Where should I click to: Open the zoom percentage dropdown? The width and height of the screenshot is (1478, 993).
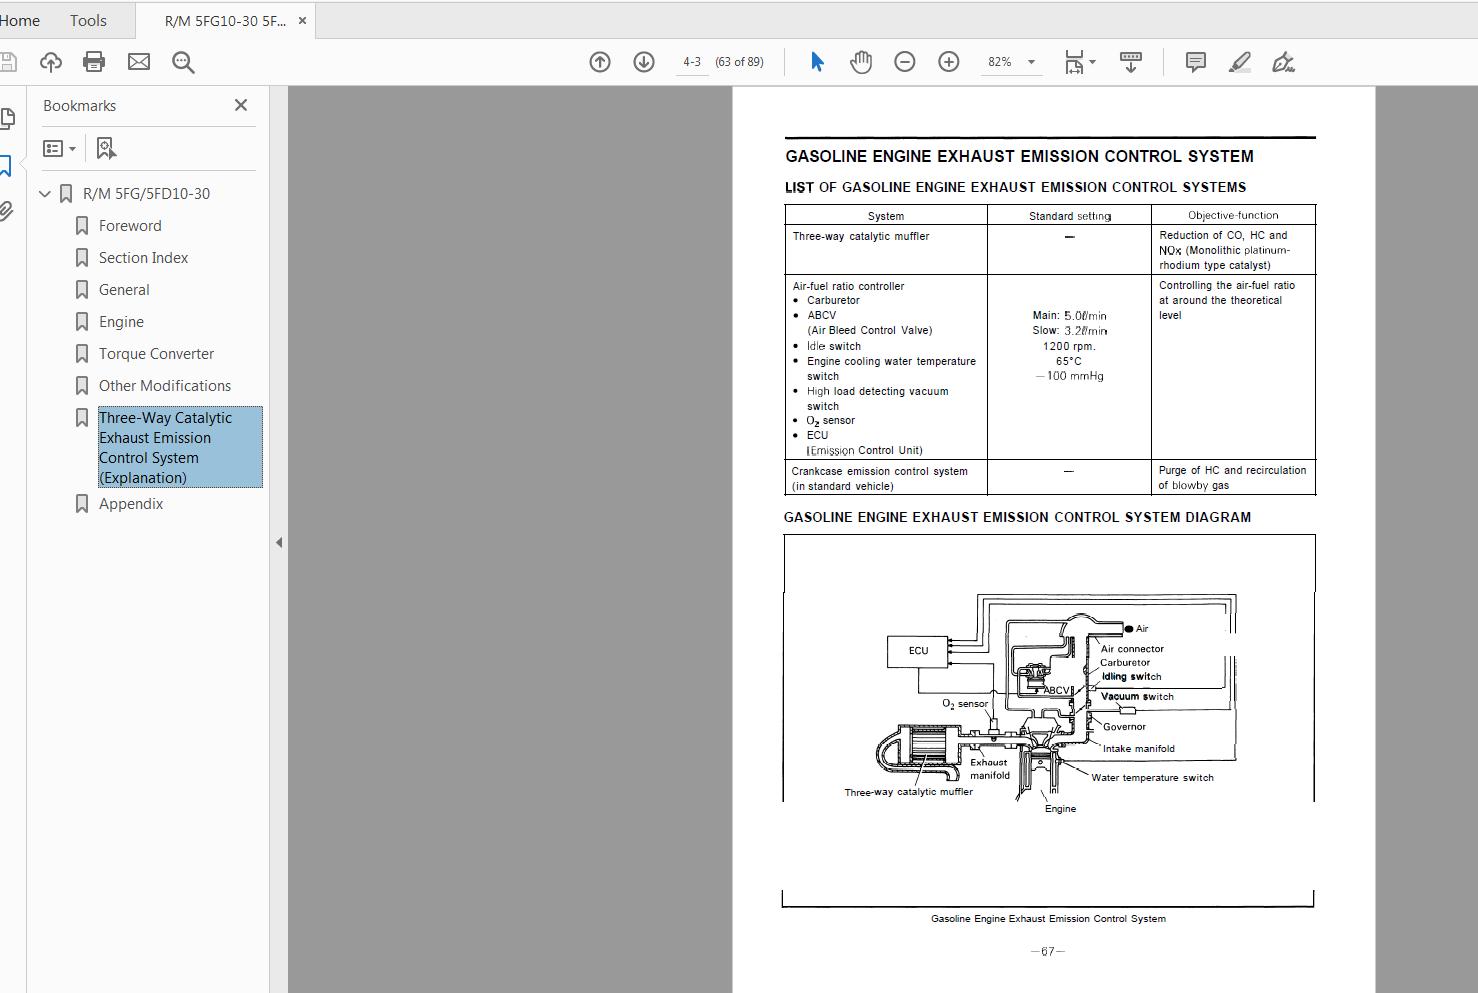point(1031,62)
